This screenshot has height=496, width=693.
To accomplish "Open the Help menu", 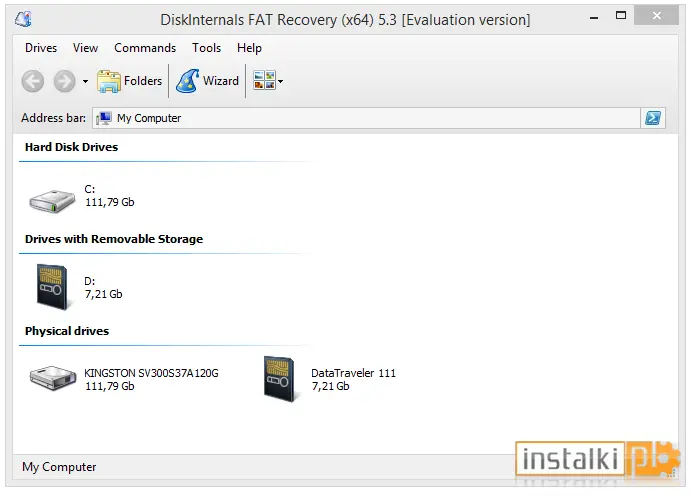I will tap(249, 48).
